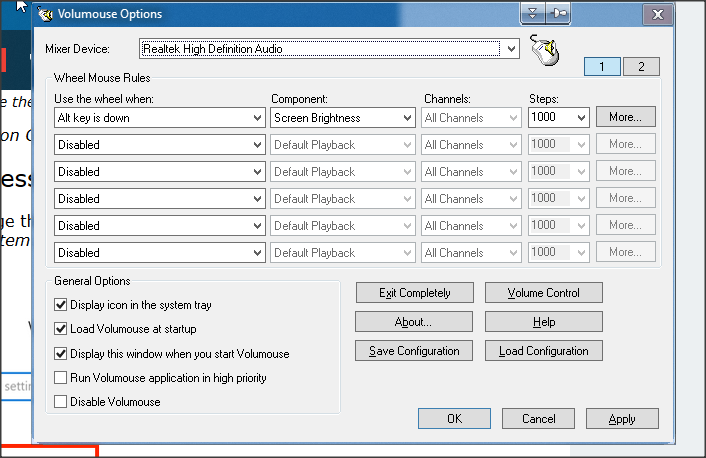
Task: Click the roll-up arrows title bar button
Action: pos(533,14)
